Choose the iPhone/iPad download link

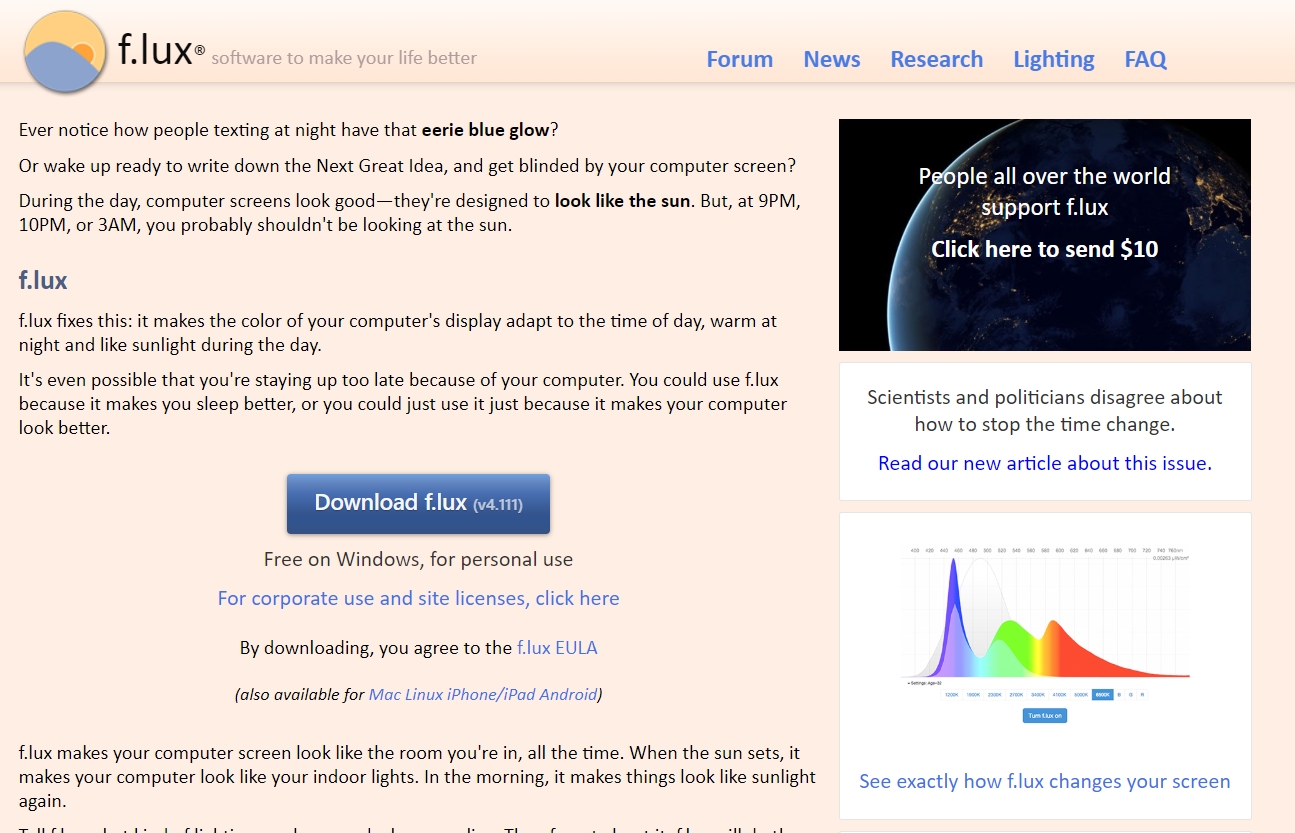(x=490, y=694)
